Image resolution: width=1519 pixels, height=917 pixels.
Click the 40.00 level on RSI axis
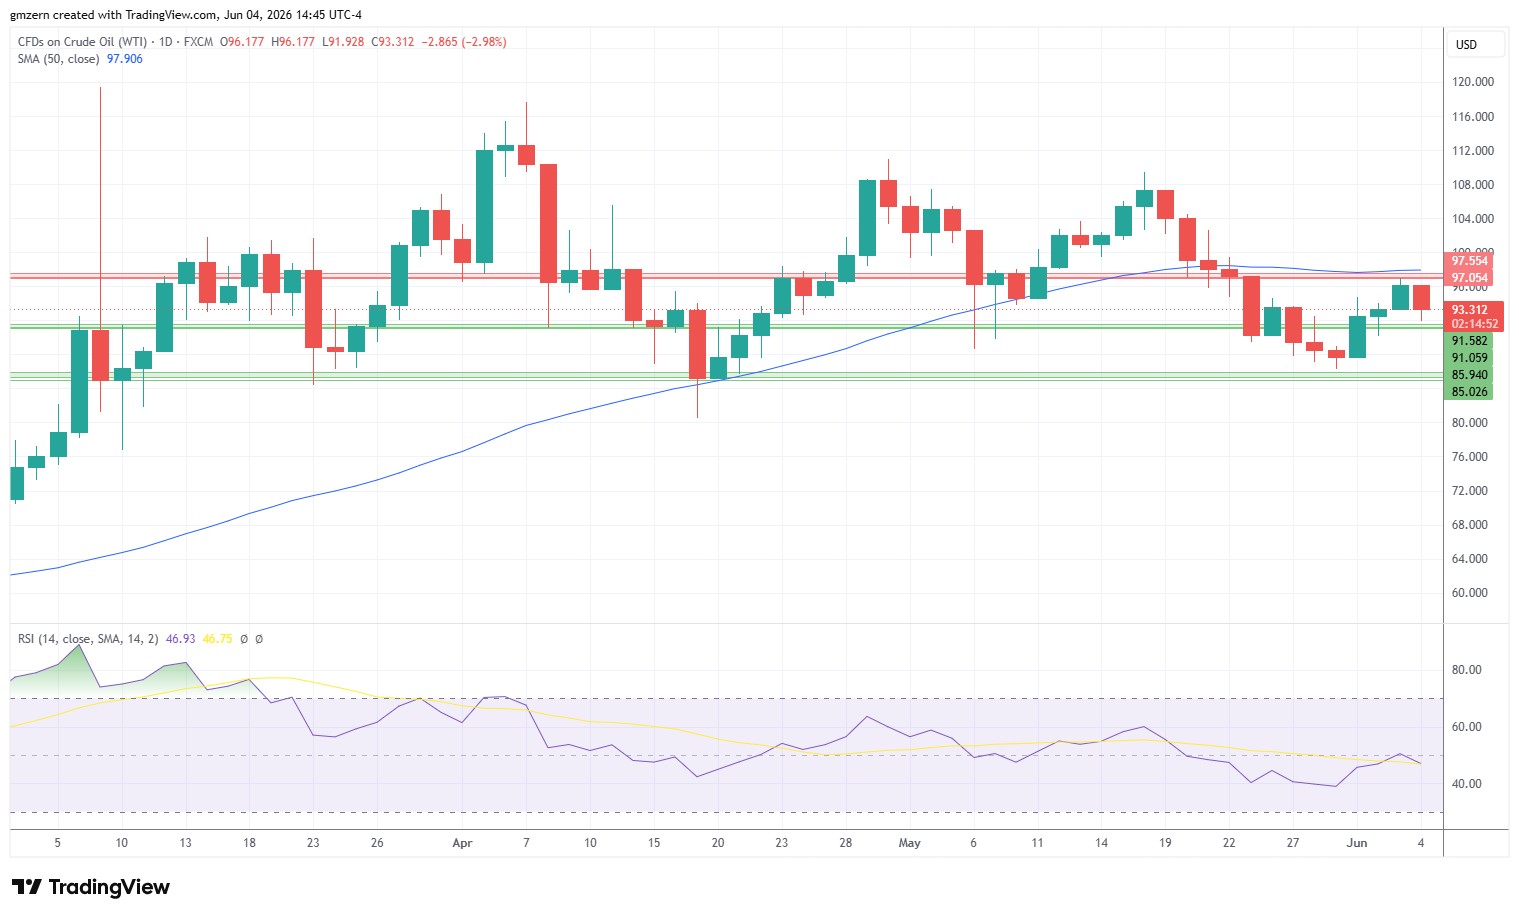[x=1467, y=784]
